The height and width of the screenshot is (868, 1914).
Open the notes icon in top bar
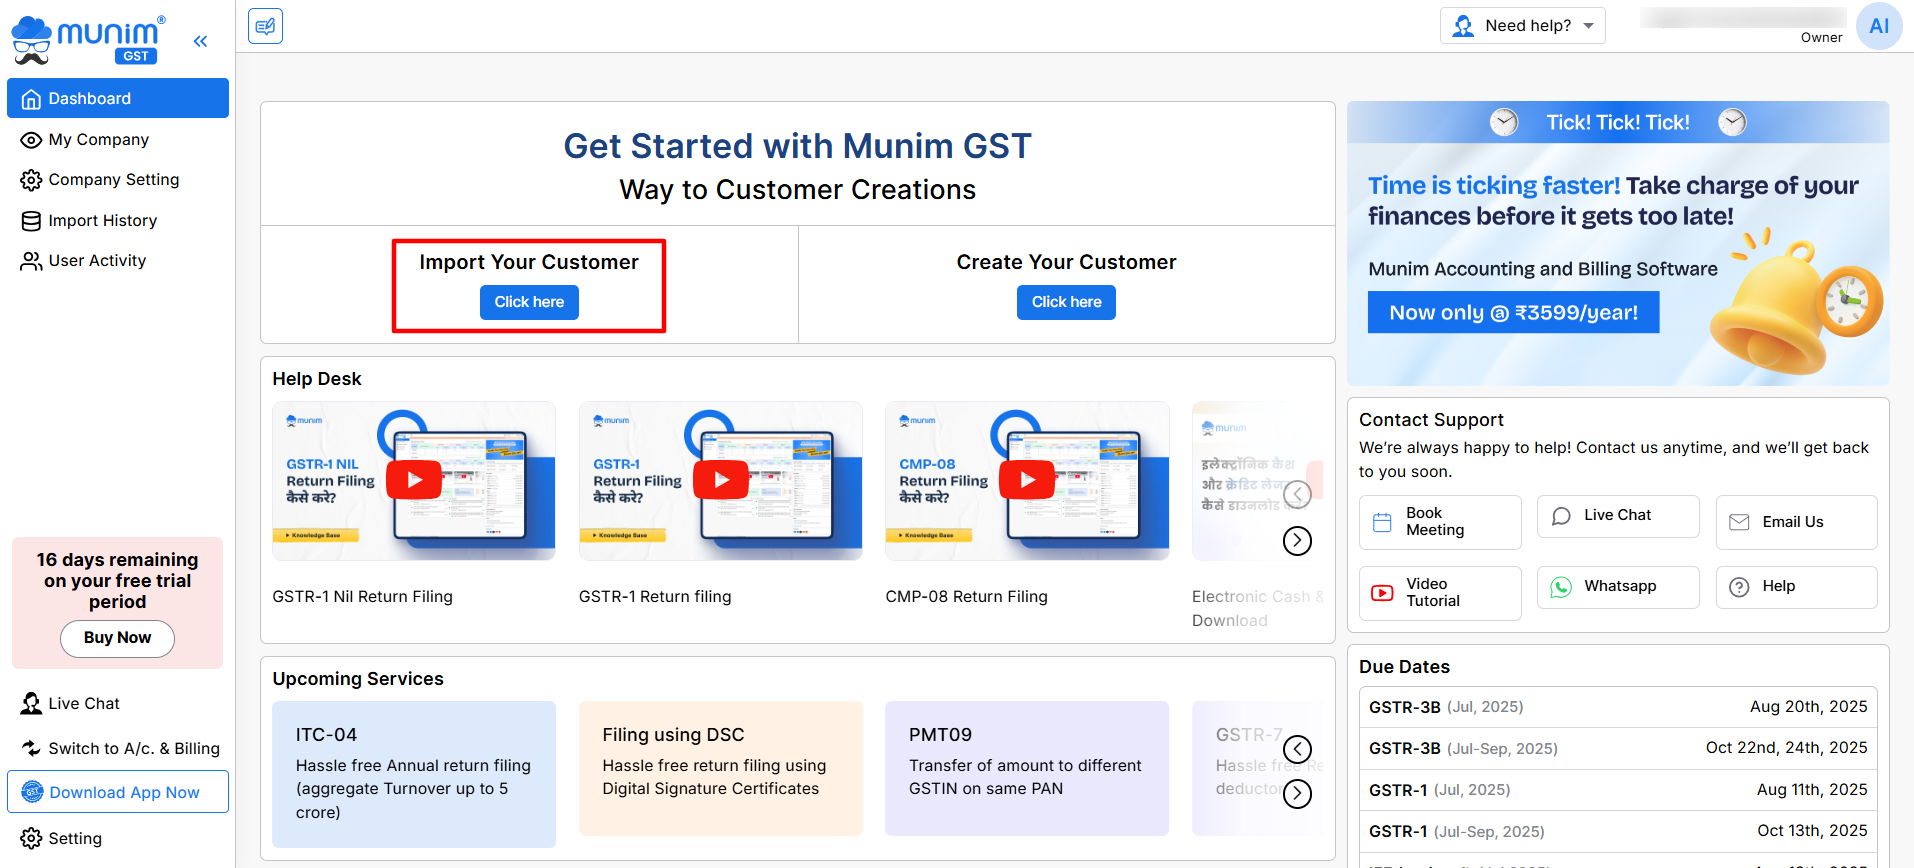pos(265,26)
